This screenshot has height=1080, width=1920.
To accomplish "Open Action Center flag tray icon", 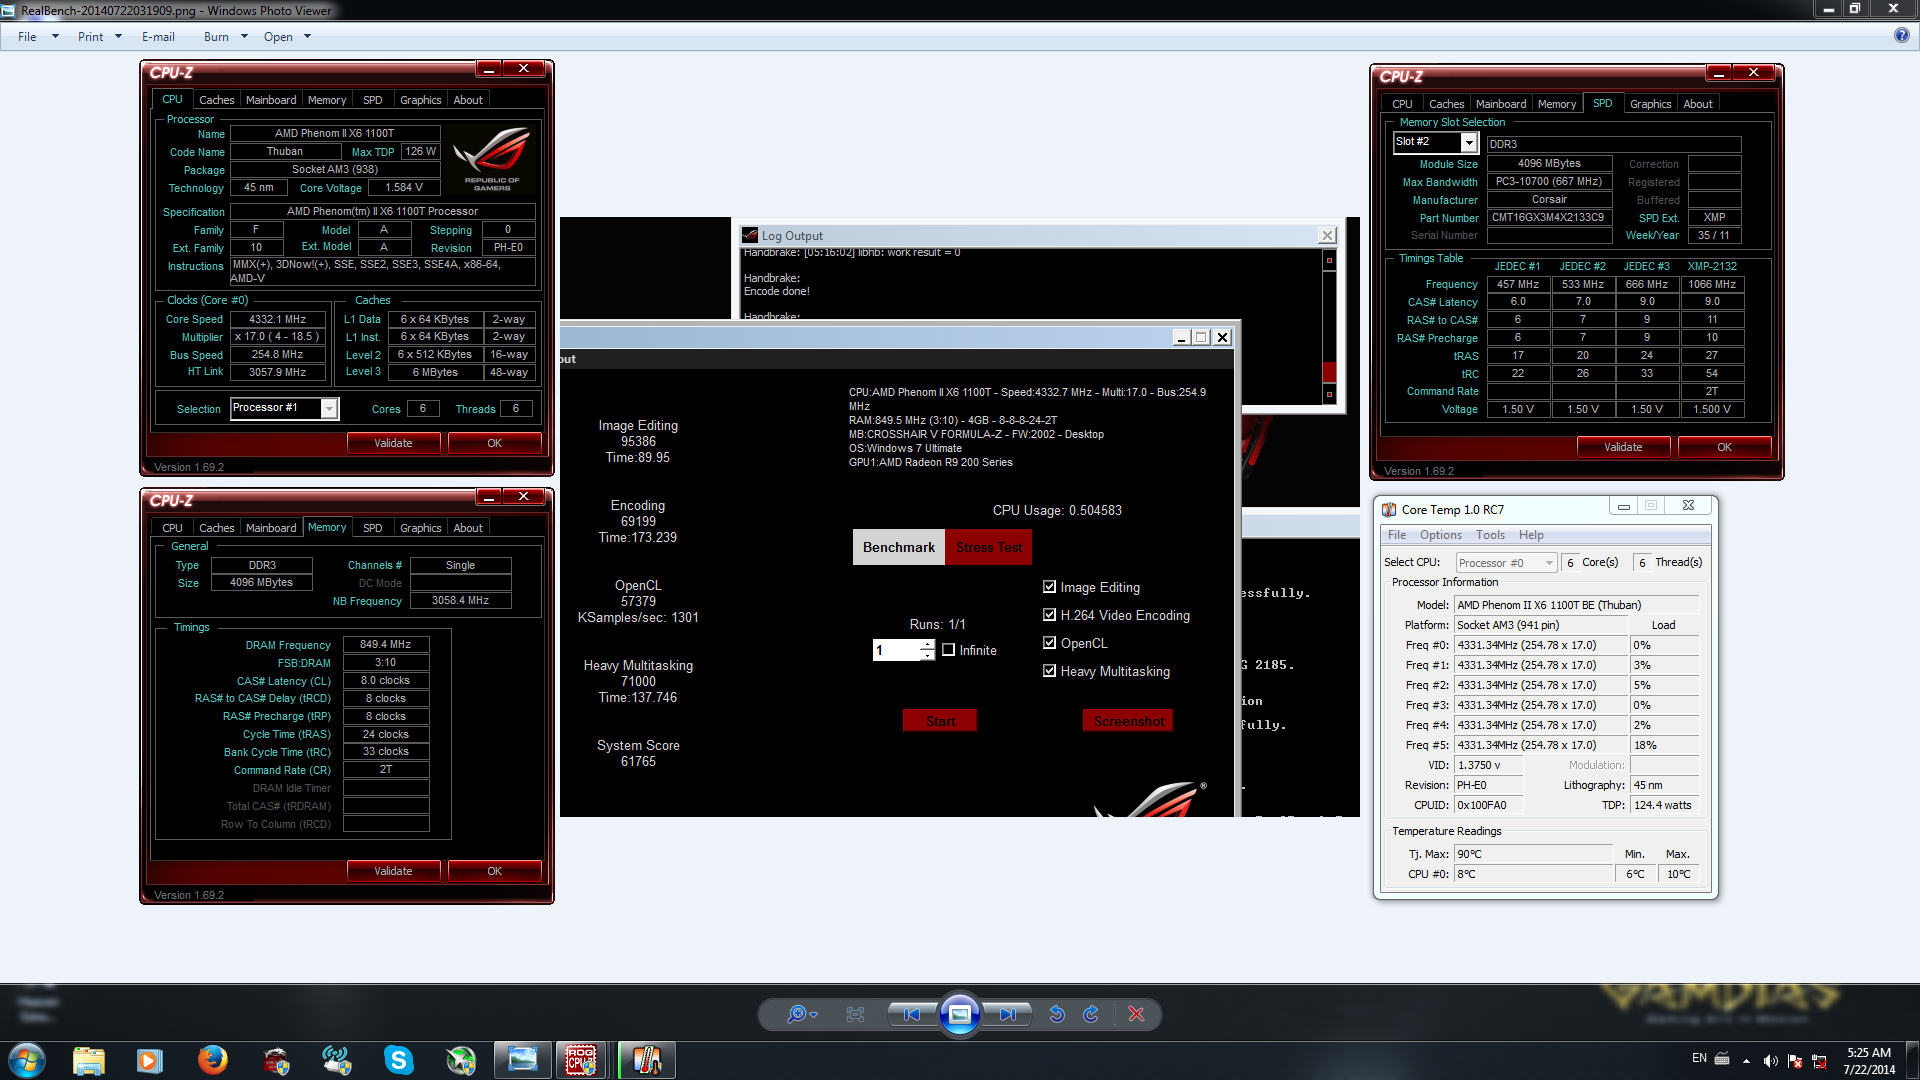I will pyautogui.click(x=1795, y=1061).
